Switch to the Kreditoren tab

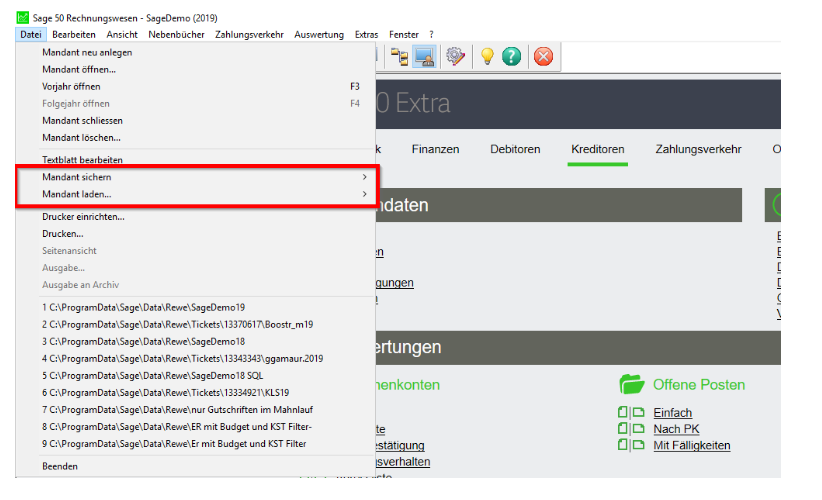click(598, 149)
